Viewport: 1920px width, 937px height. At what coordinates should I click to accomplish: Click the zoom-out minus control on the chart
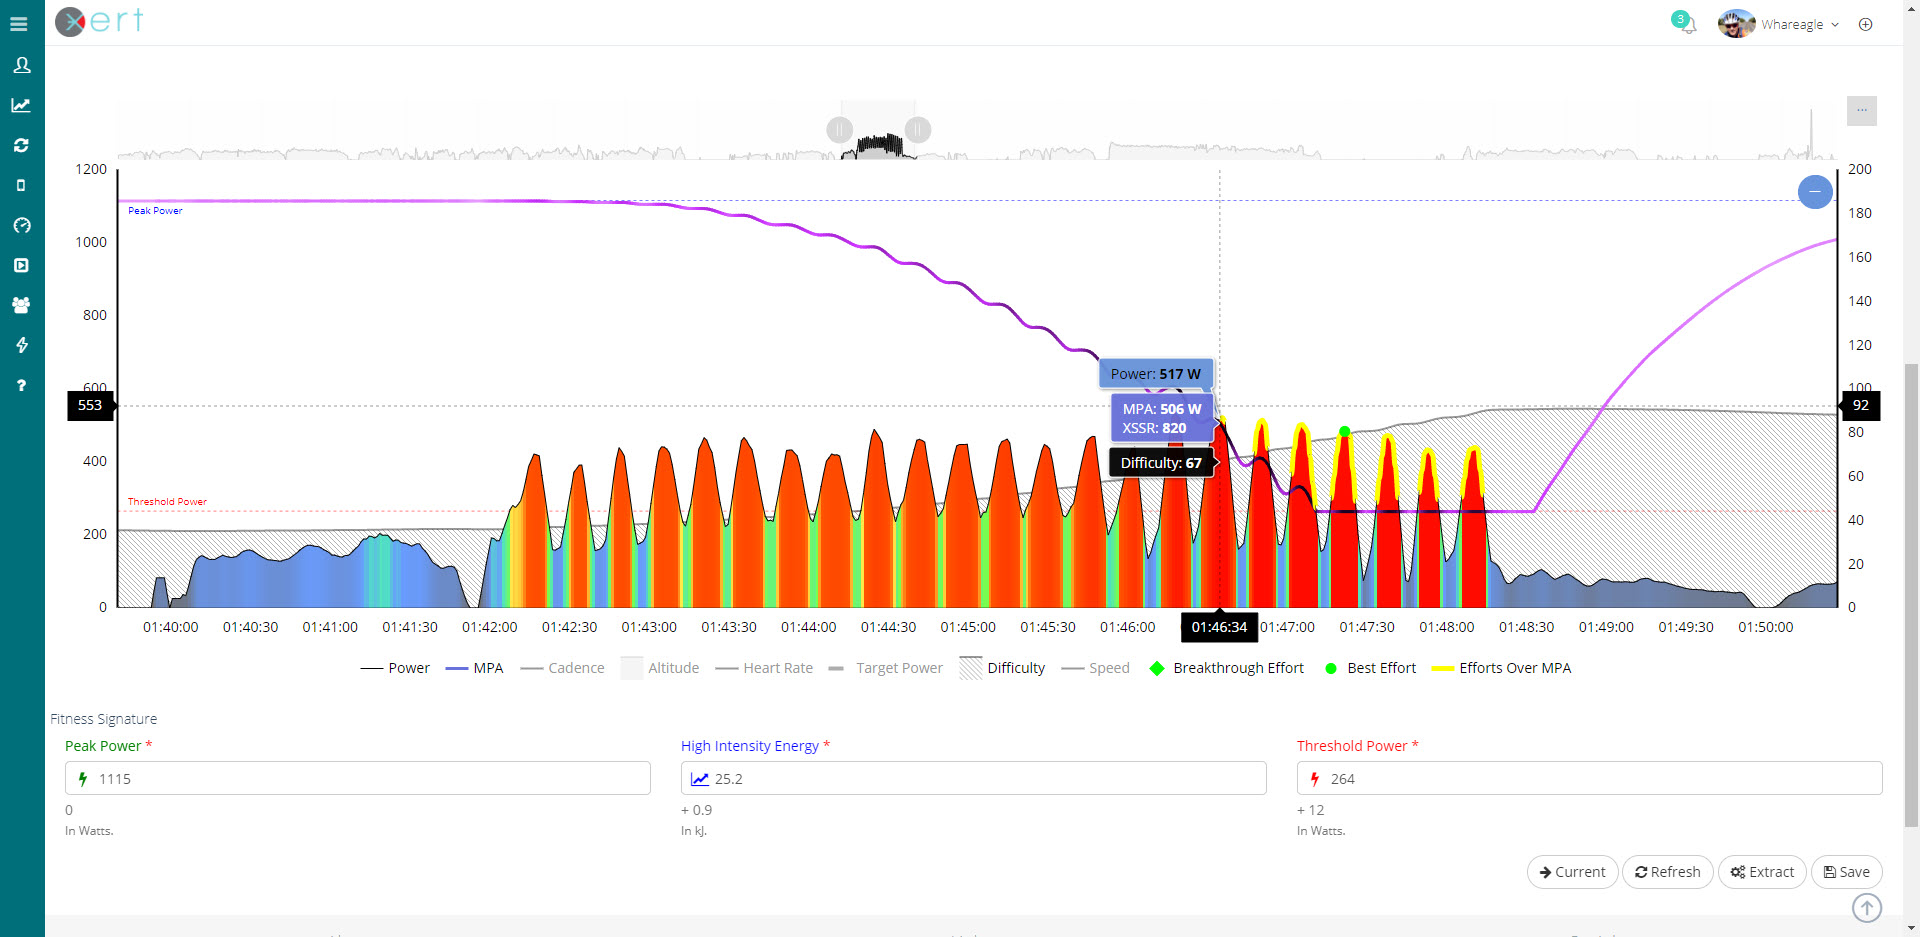click(1816, 192)
